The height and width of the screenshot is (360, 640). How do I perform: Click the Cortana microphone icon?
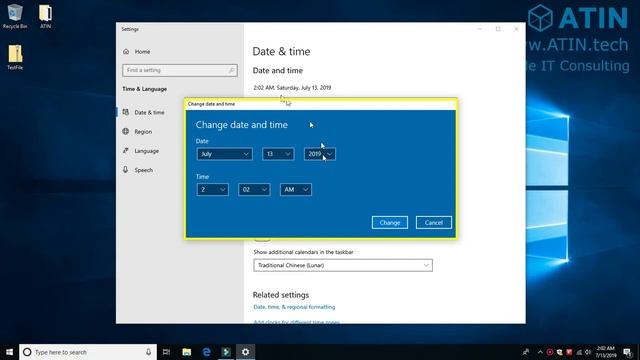click(148, 352)
